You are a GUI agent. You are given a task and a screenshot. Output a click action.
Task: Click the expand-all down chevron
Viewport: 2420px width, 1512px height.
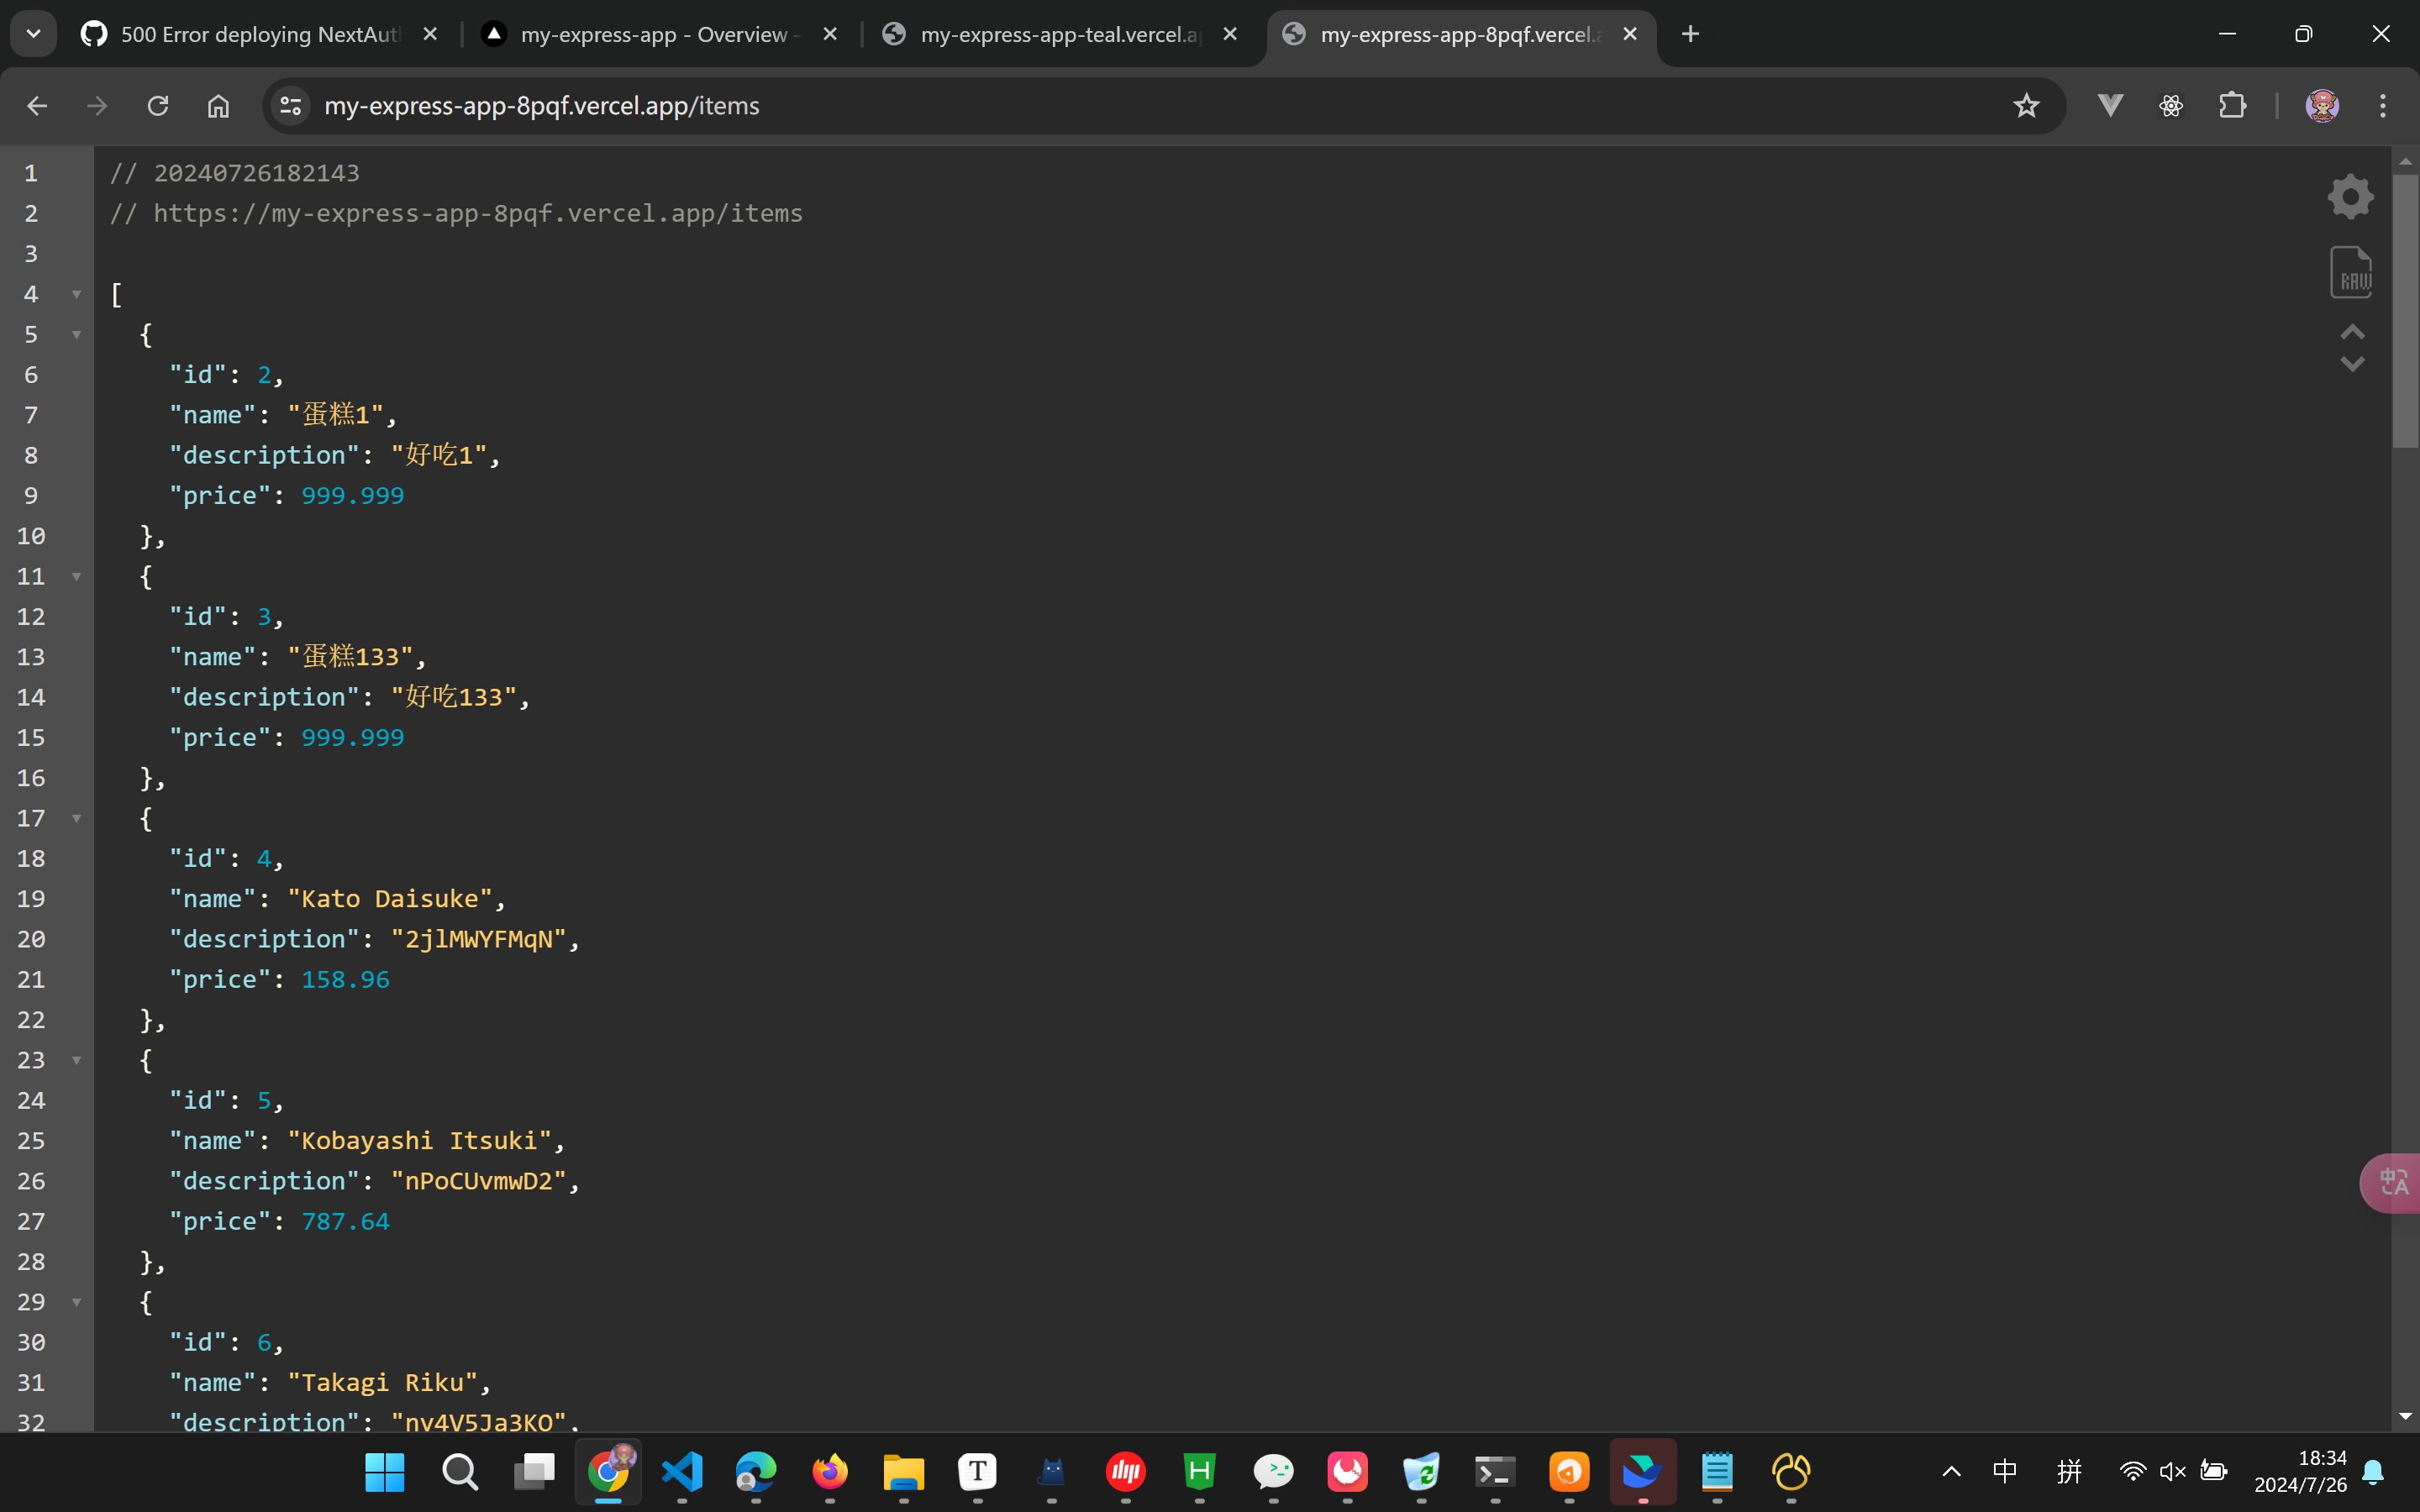[2352, 364]
